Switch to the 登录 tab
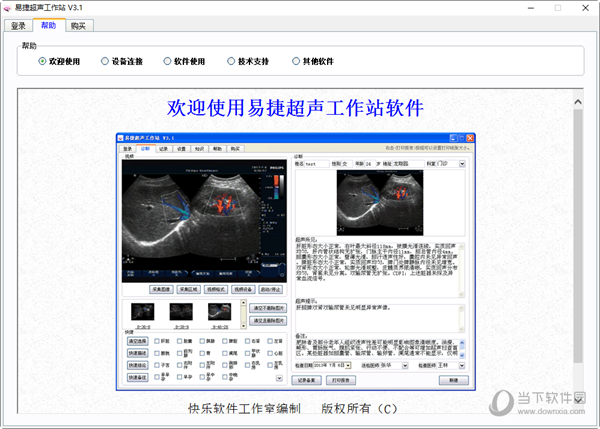This screenshot has width=600, height=429. click(18, 26)
